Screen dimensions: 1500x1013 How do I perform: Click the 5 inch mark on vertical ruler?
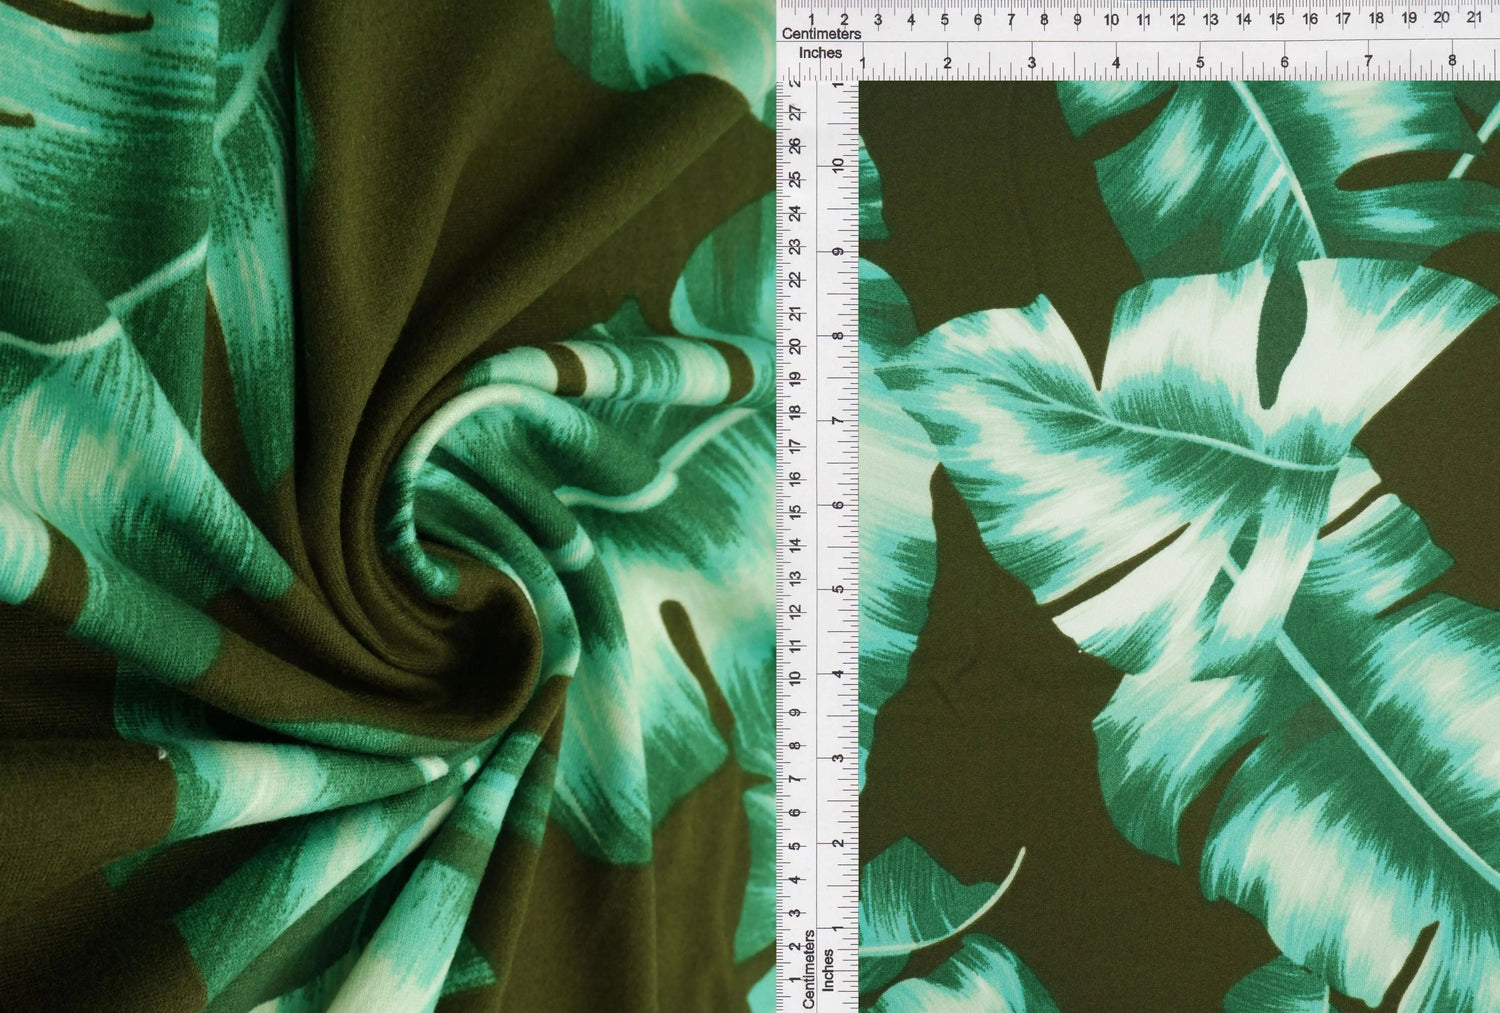pos(840,588)
